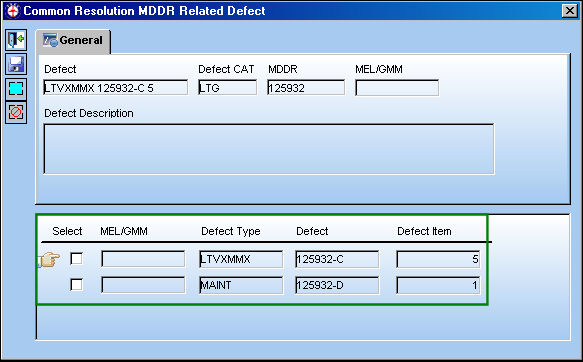Click the Defect column header in the grid
The height and width of the screenshot is (362, 583).
(312, 231)
